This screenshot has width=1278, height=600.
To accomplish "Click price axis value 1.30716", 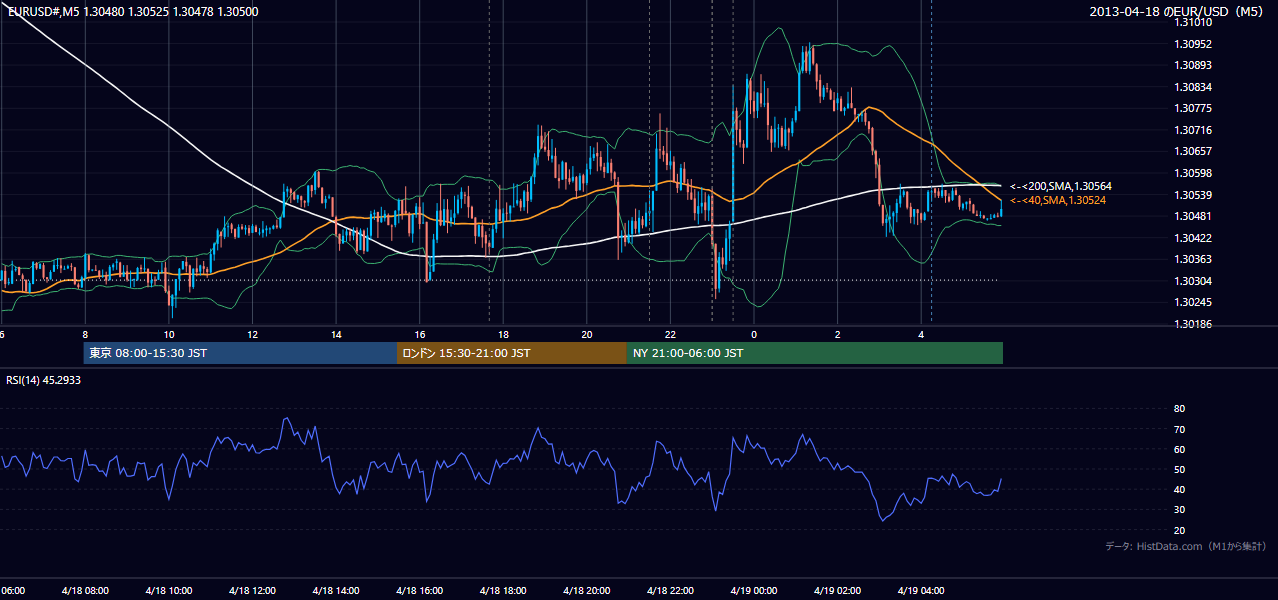I will point(1193,130).
